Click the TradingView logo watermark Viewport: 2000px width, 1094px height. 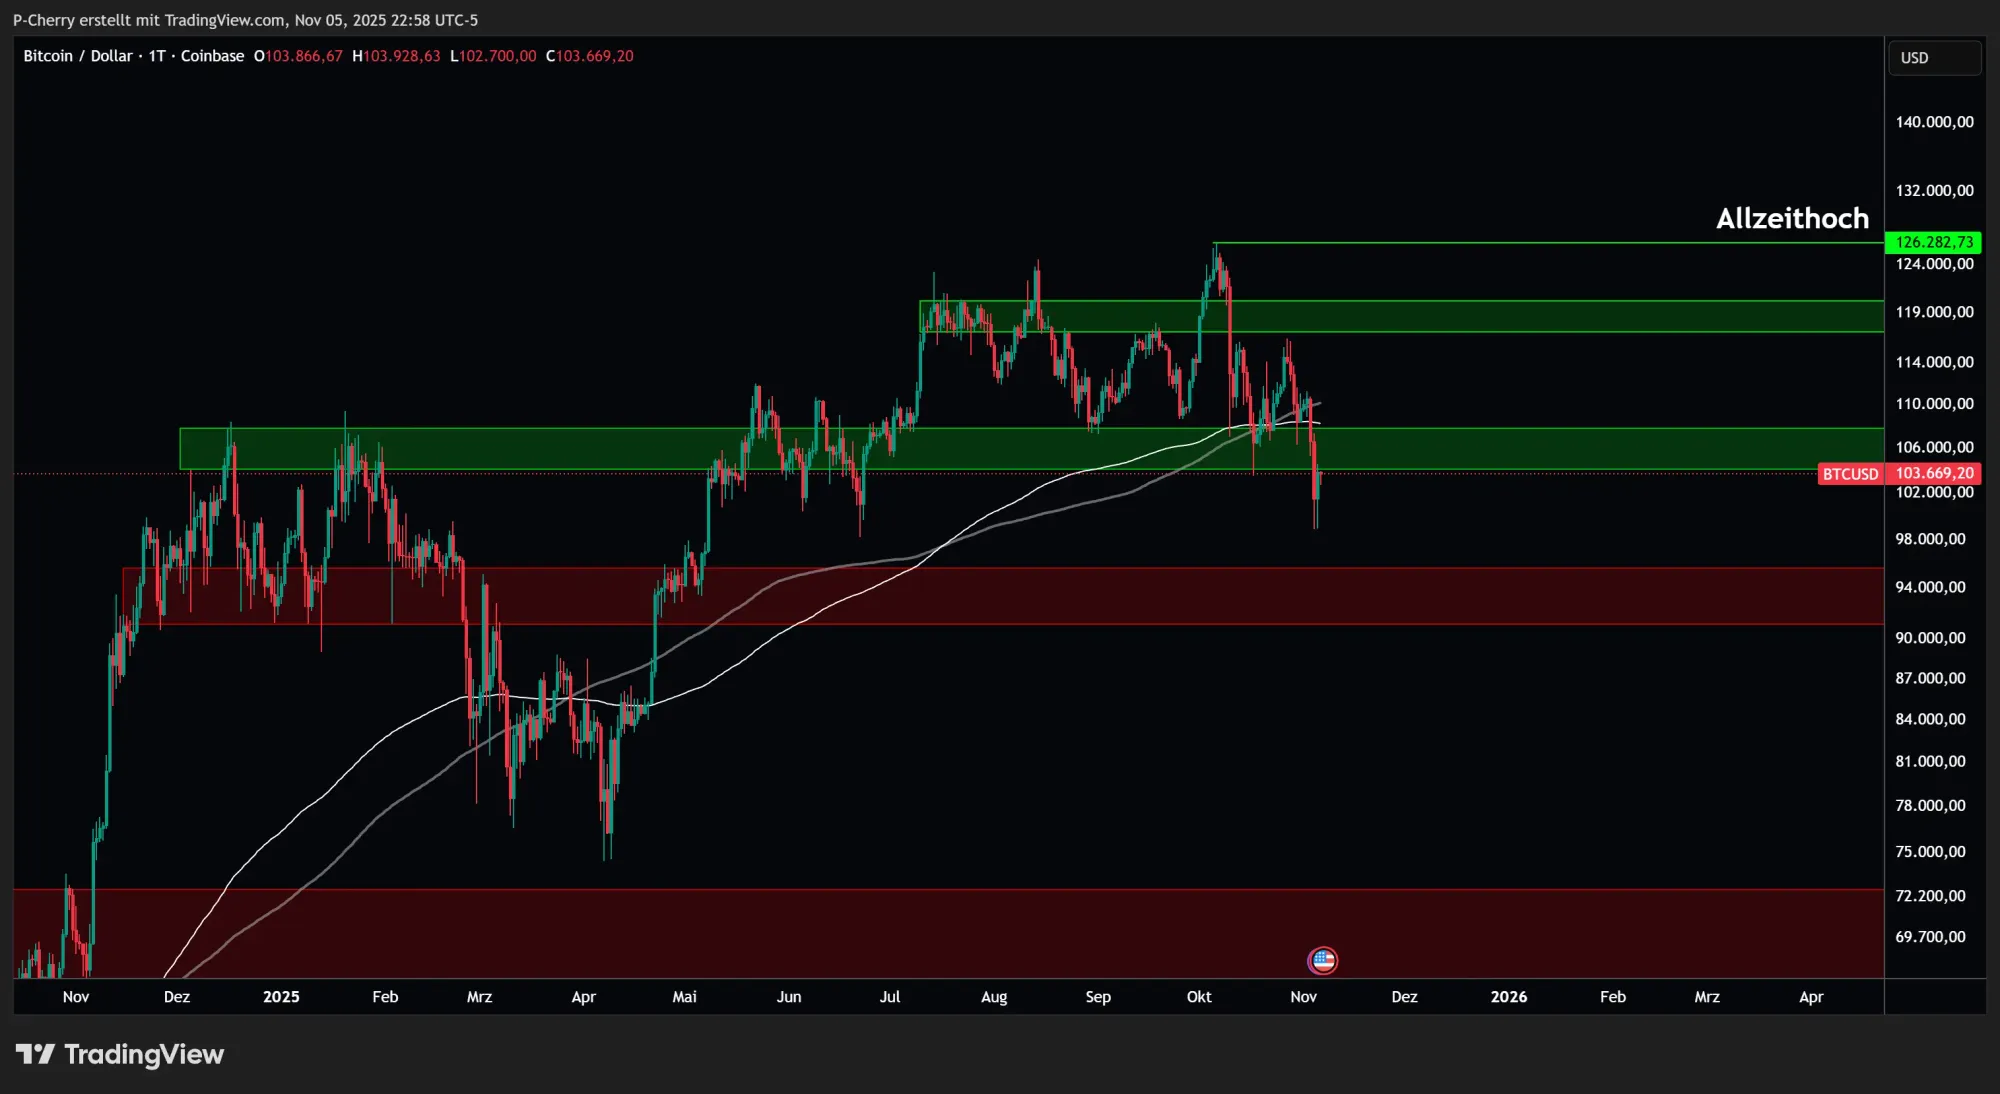pyautogui.click(x=120, y=1054)
